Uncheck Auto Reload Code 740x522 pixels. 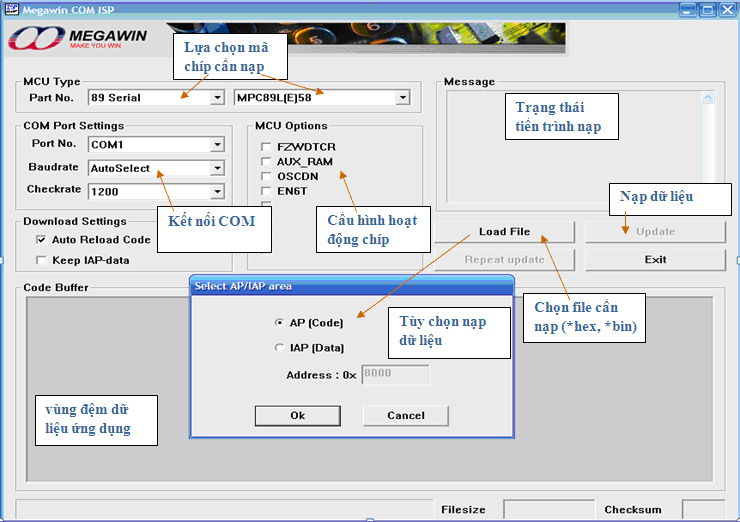click(x=41, y=240)
